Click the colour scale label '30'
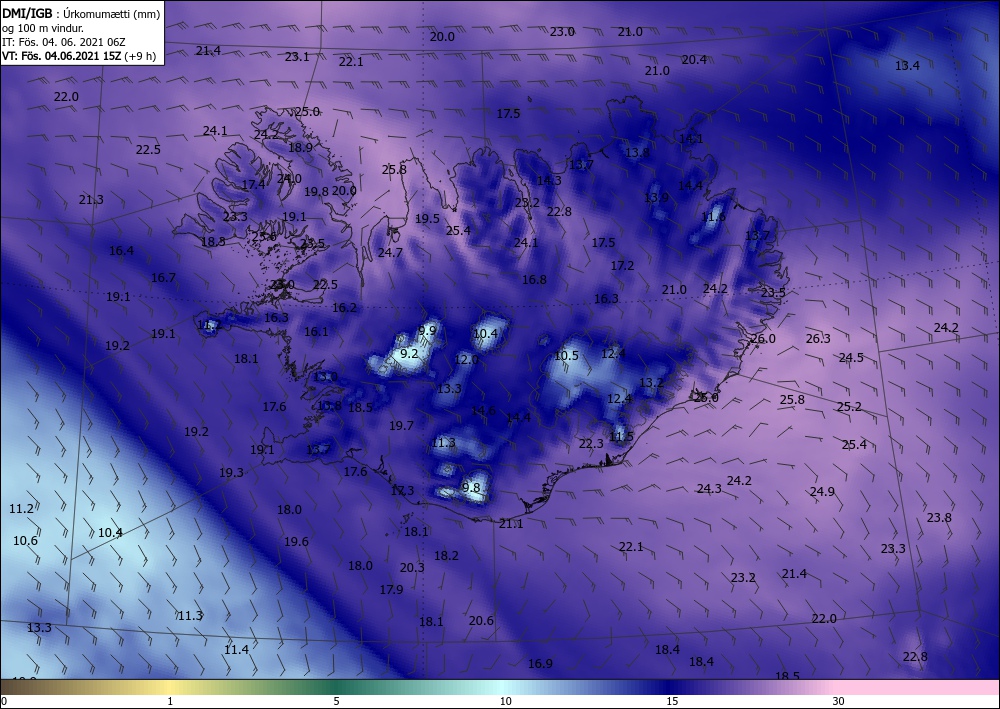This screenshot has height=709, width=1000. coord(838,701)
